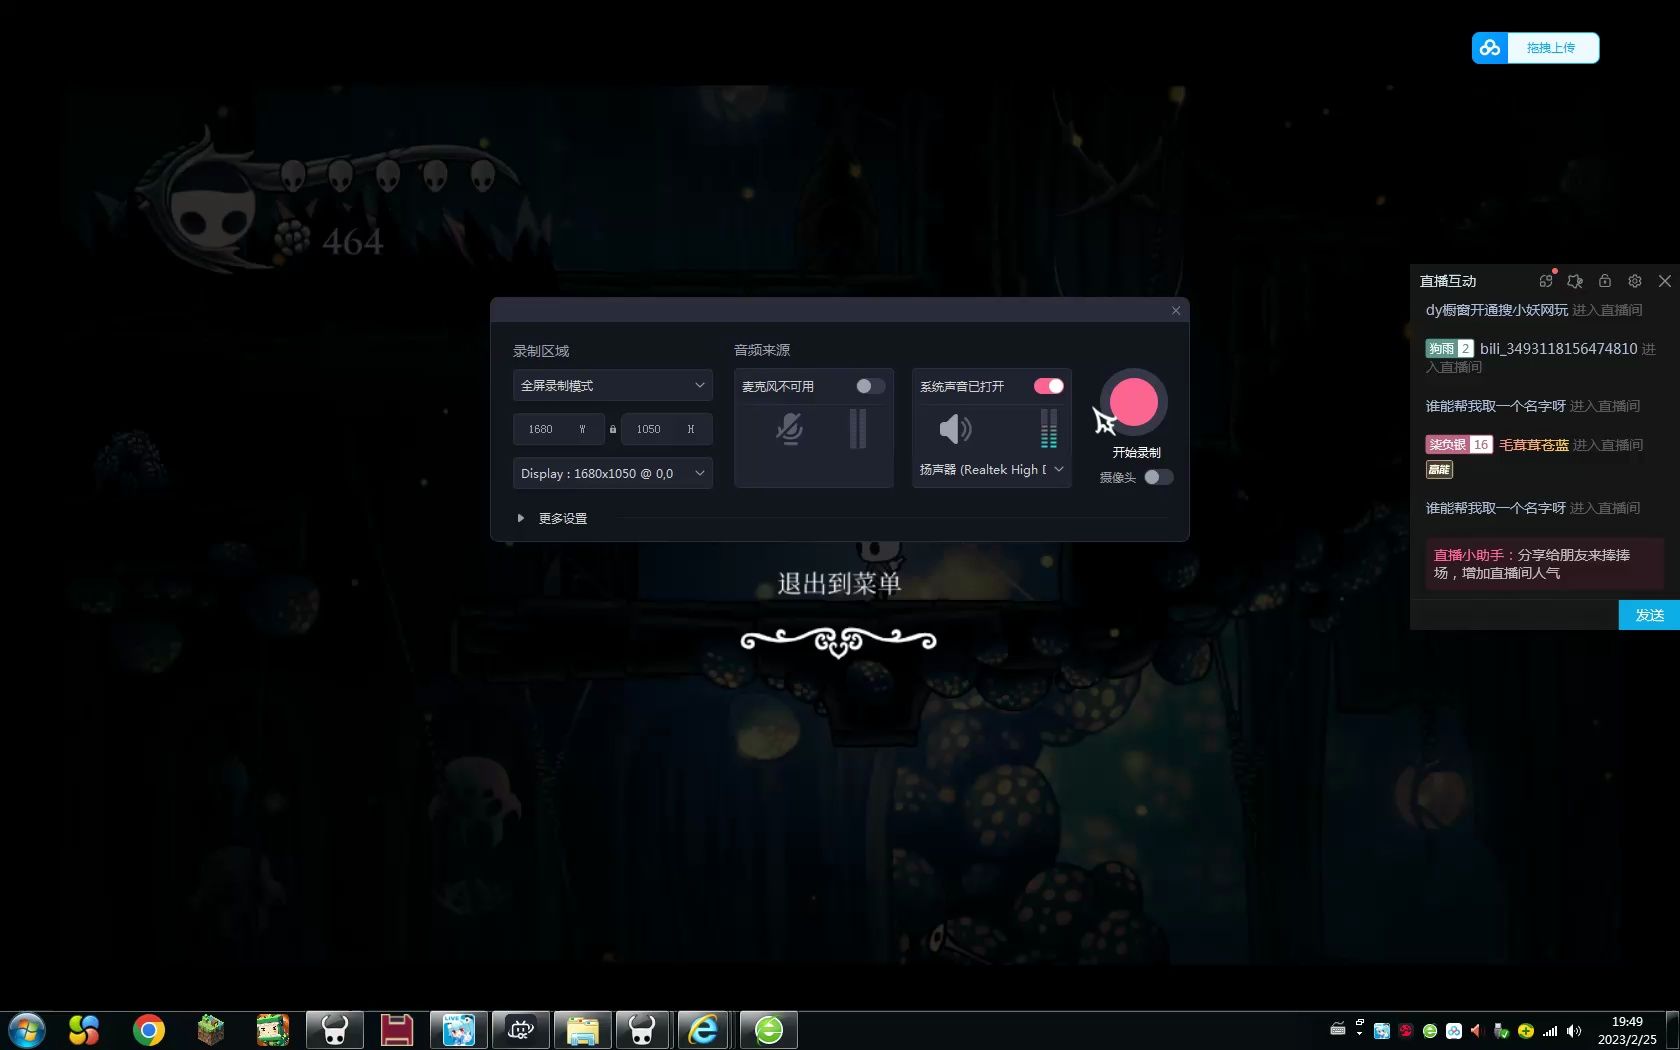Open the 扬声器 (Realtek High) device dropdown
The width and height of the screenshot is (1680, 1050).
(991, 469)
